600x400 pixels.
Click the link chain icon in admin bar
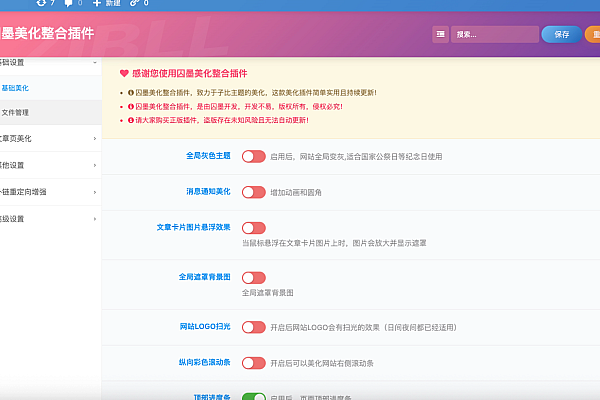[134, 3]
